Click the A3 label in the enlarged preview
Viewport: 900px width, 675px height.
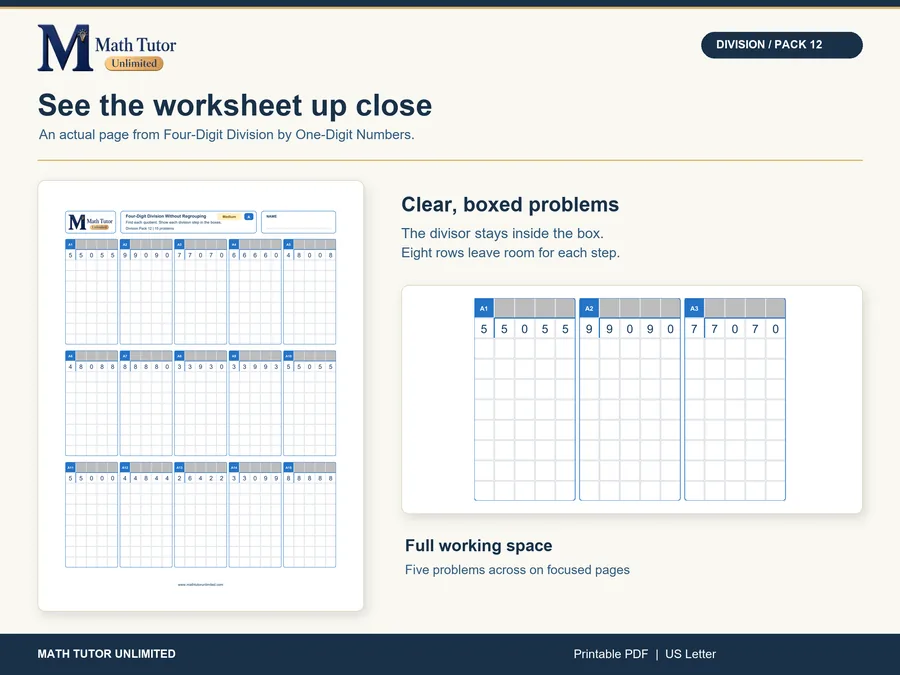[x=694, y=308]
